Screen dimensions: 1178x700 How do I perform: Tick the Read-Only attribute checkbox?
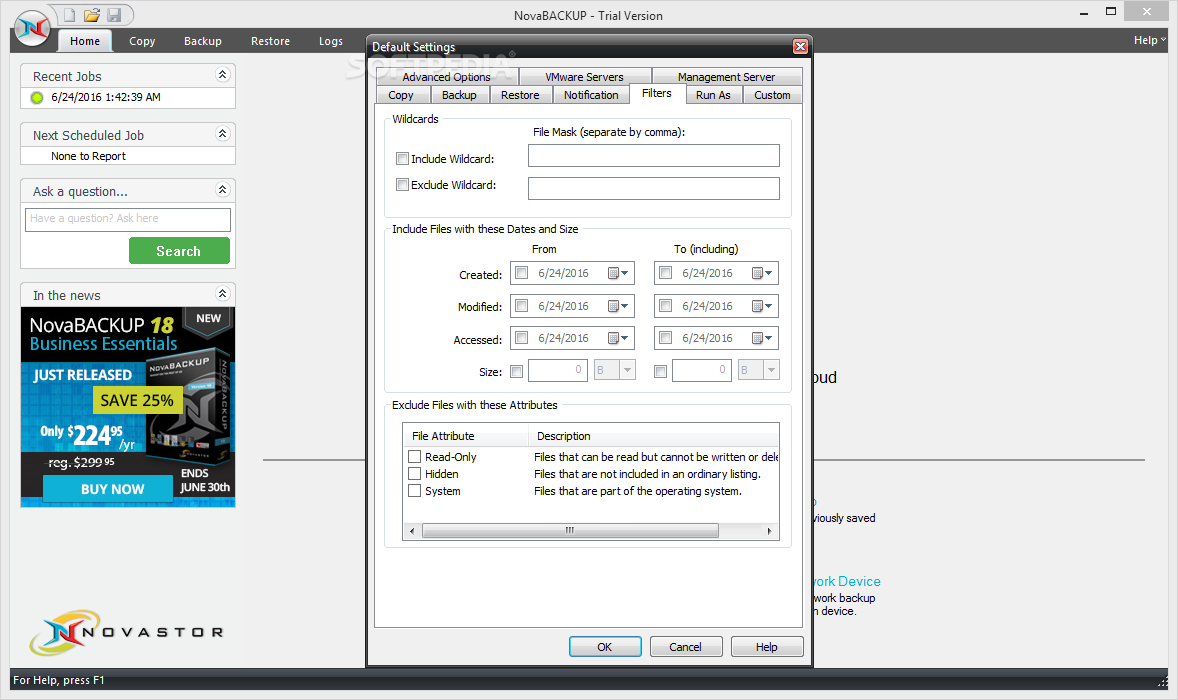414,457
